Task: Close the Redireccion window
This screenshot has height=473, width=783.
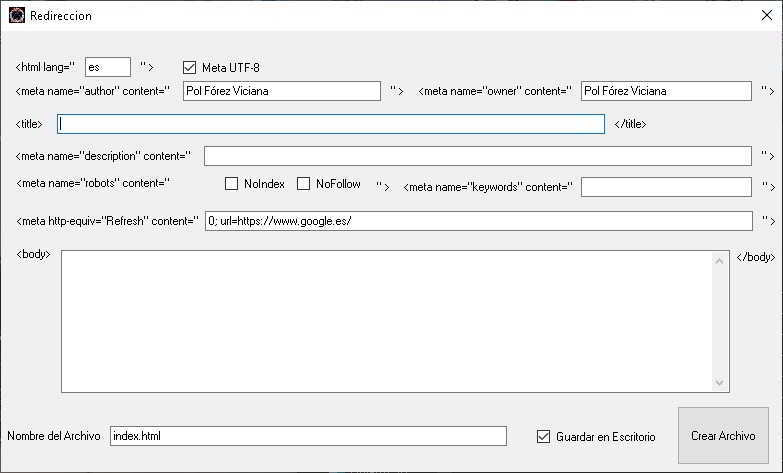Action: coord(766,16)
